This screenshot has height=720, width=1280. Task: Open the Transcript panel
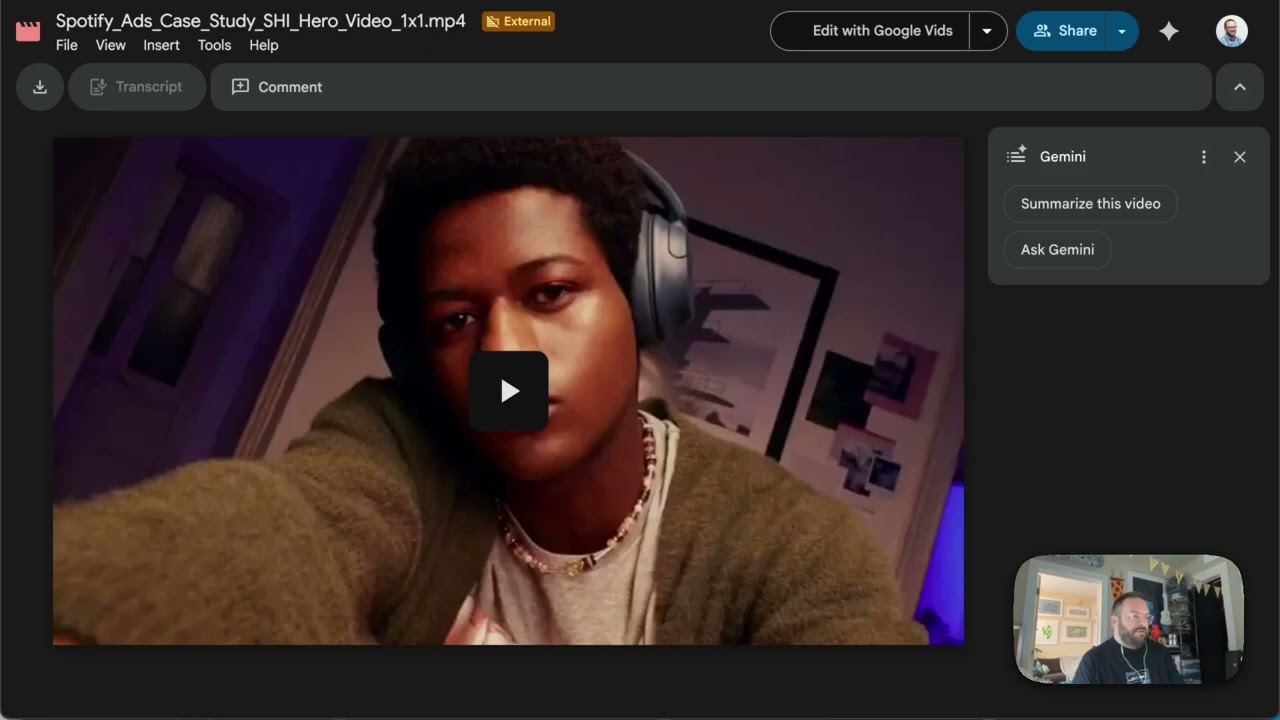[x=136, y=87]
